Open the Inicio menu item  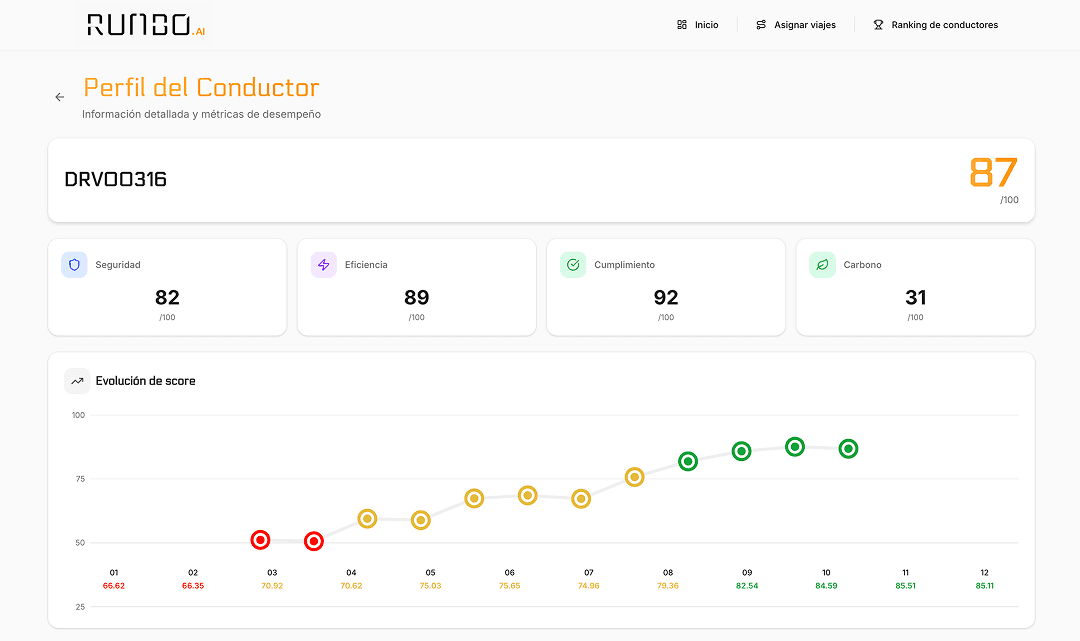(698, 25)
